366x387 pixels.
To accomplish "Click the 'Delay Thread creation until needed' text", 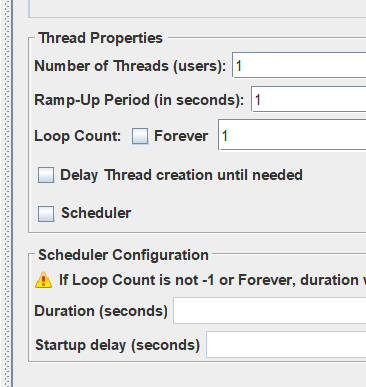I will point(181,175).
